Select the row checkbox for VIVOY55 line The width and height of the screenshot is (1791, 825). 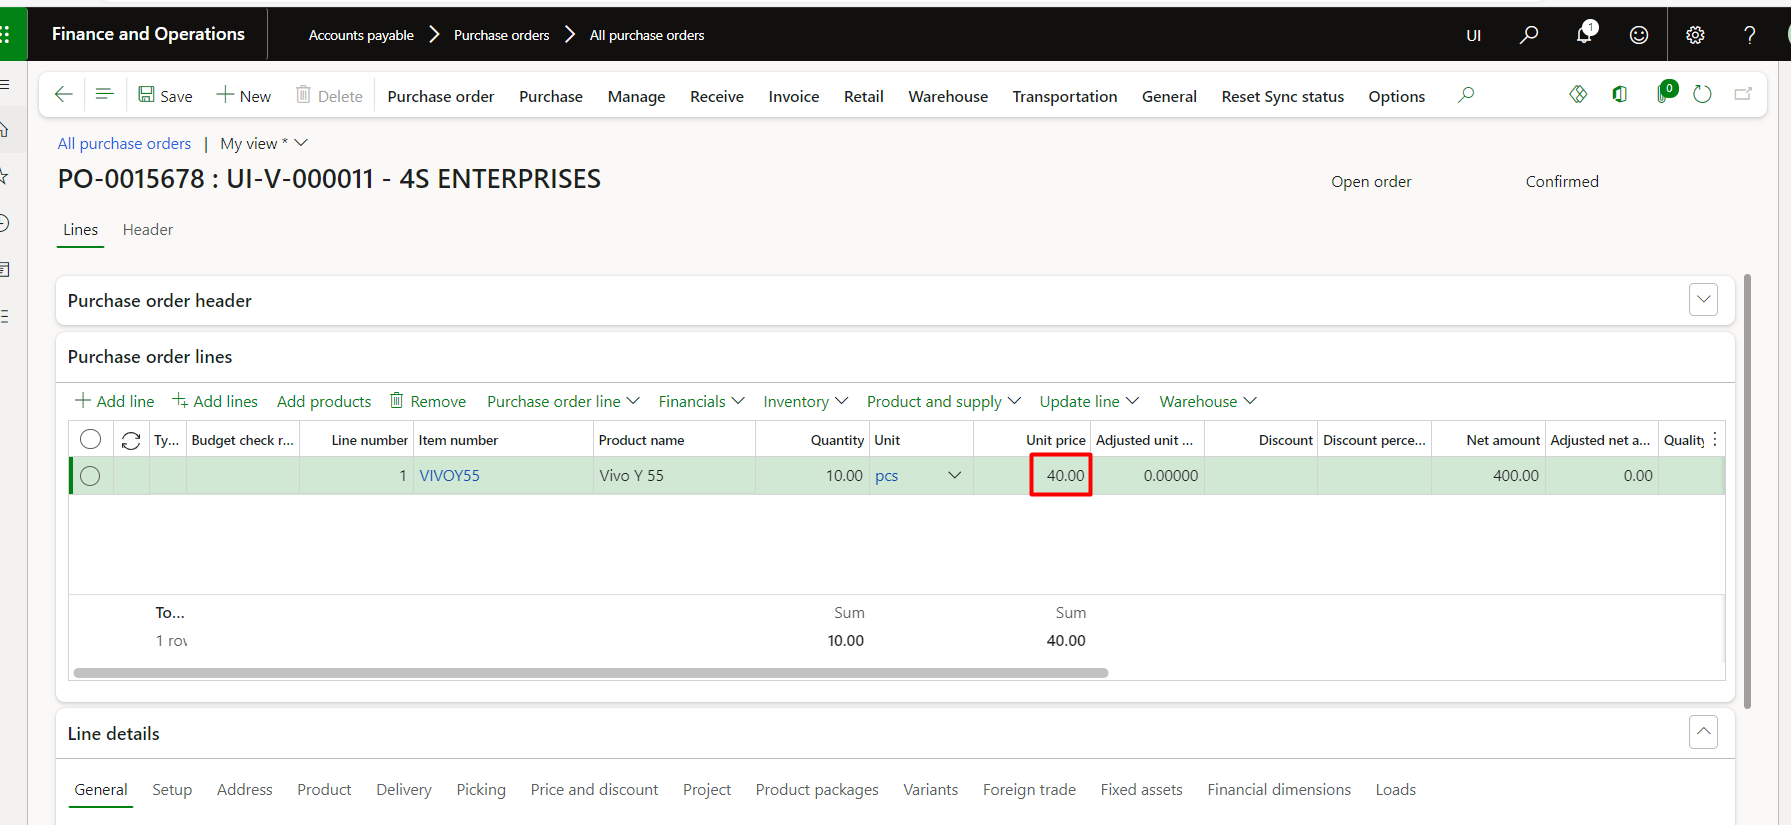click(x=90, y=476)
